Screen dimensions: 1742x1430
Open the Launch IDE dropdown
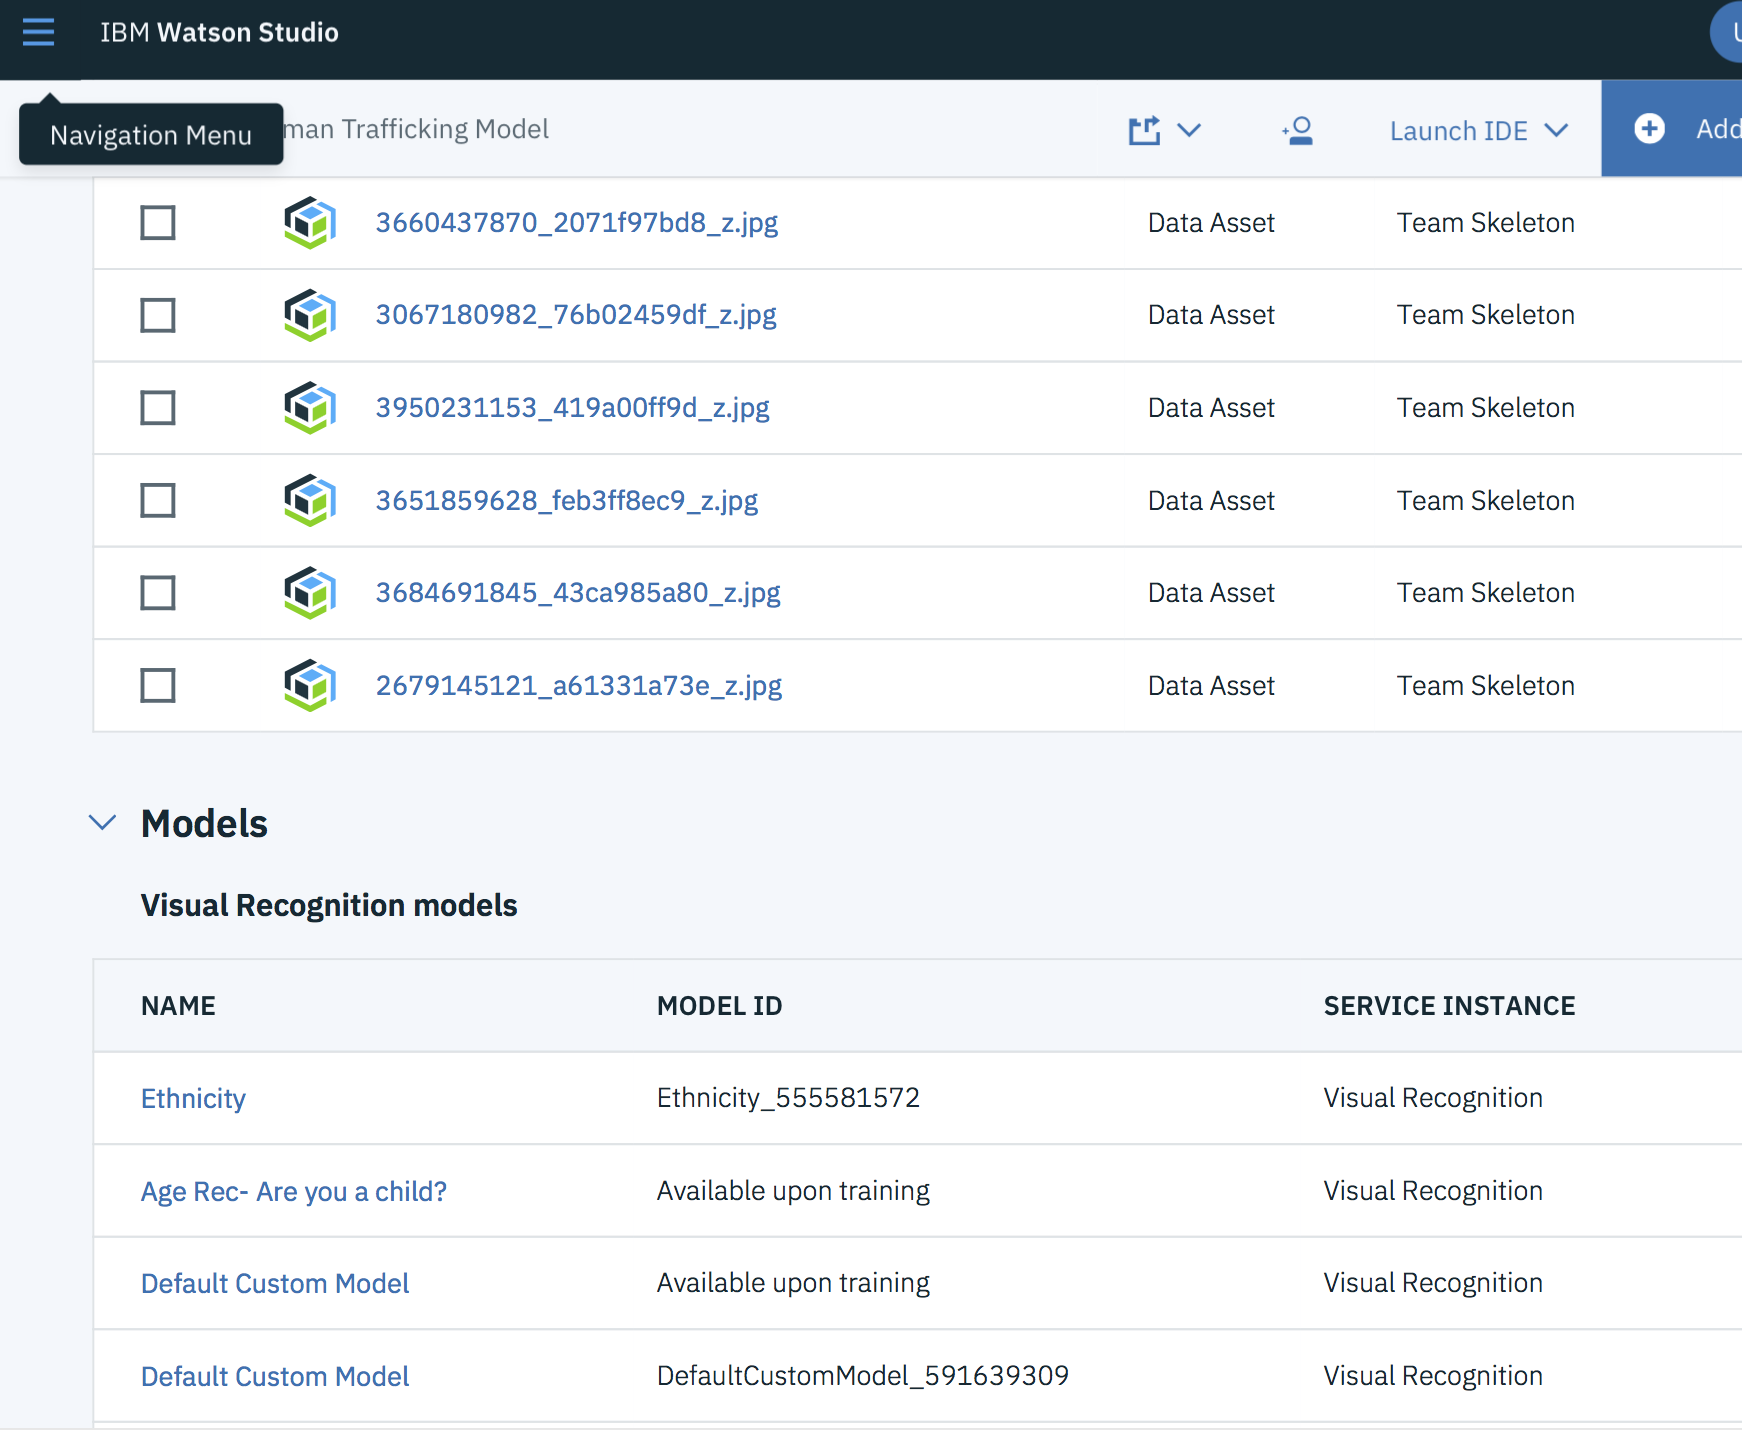1479,131
